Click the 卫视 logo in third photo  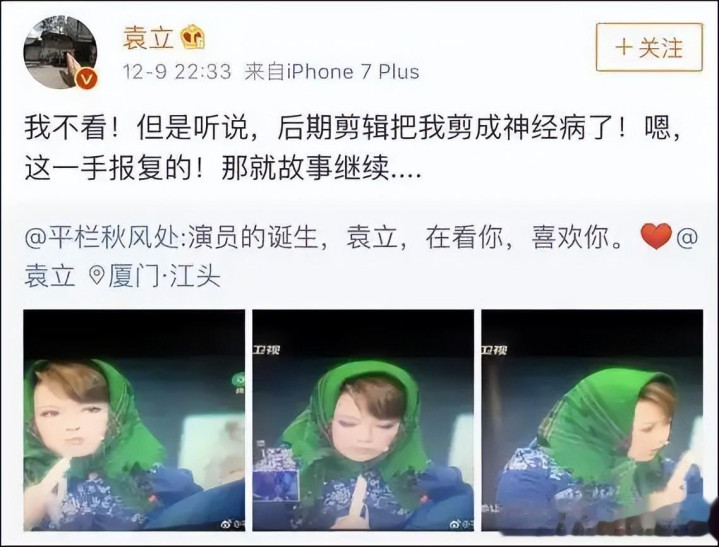(495, 350)
